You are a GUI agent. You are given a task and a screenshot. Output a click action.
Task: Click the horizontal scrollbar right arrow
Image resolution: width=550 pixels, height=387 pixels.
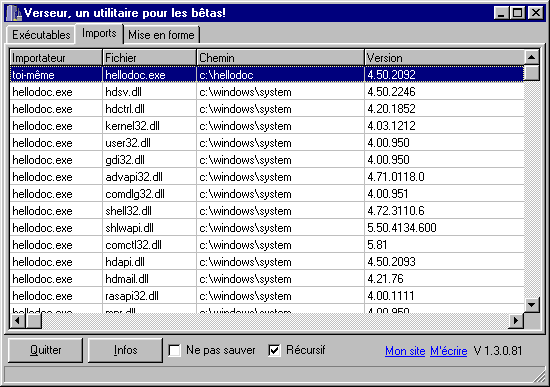[x=516, y=320]
